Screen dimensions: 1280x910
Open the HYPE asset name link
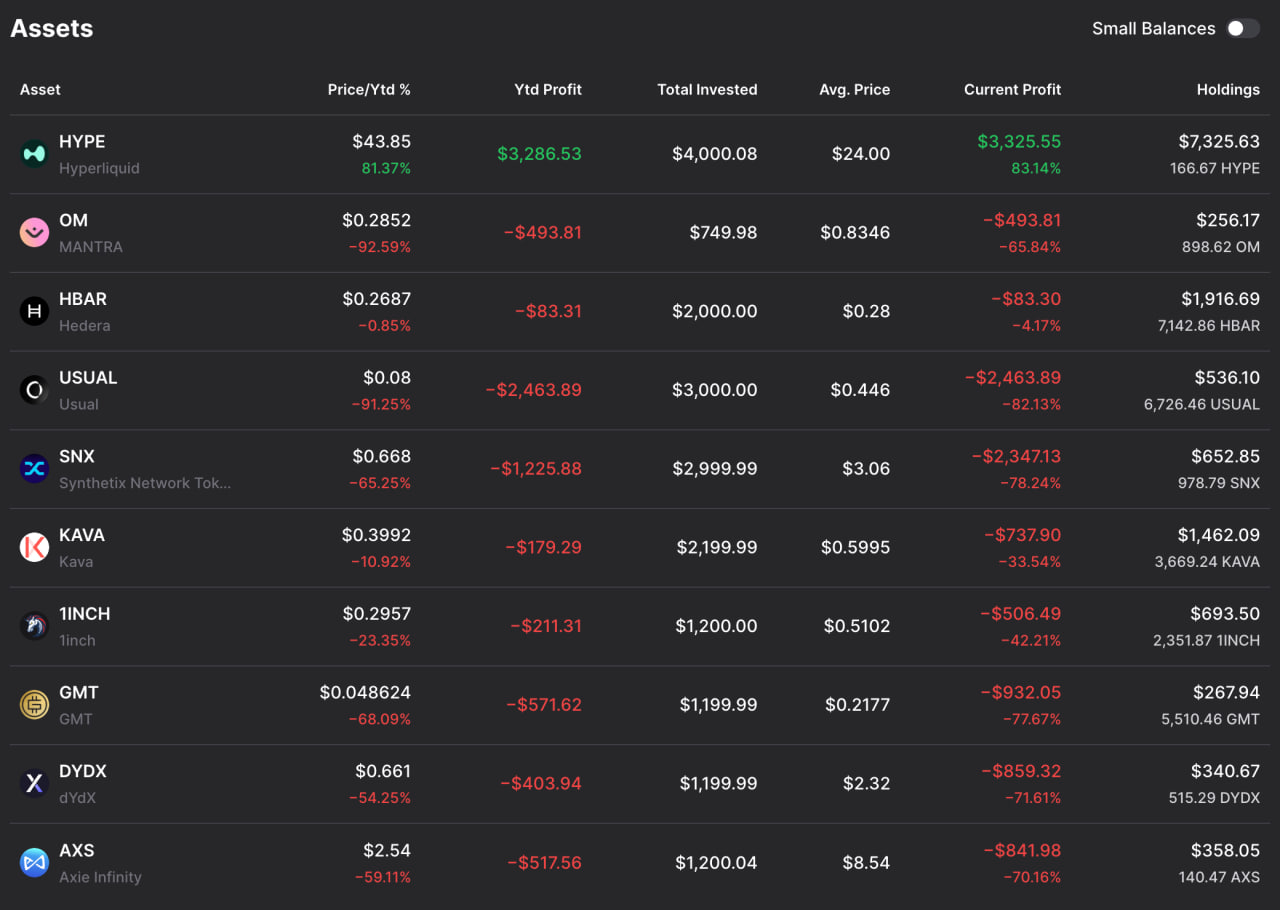pyautogui.click(x=82, y=142)
